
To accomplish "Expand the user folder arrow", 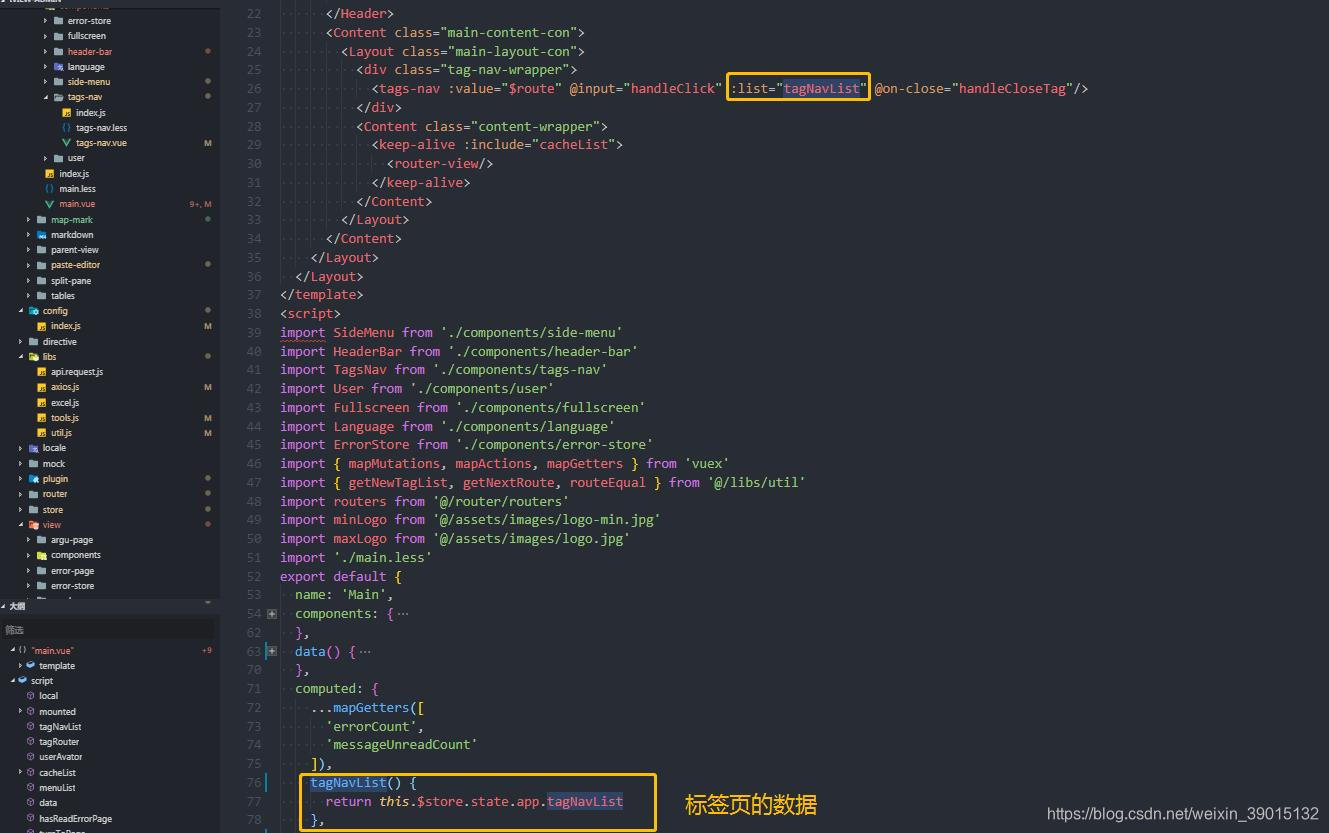I will pos(45,158).
